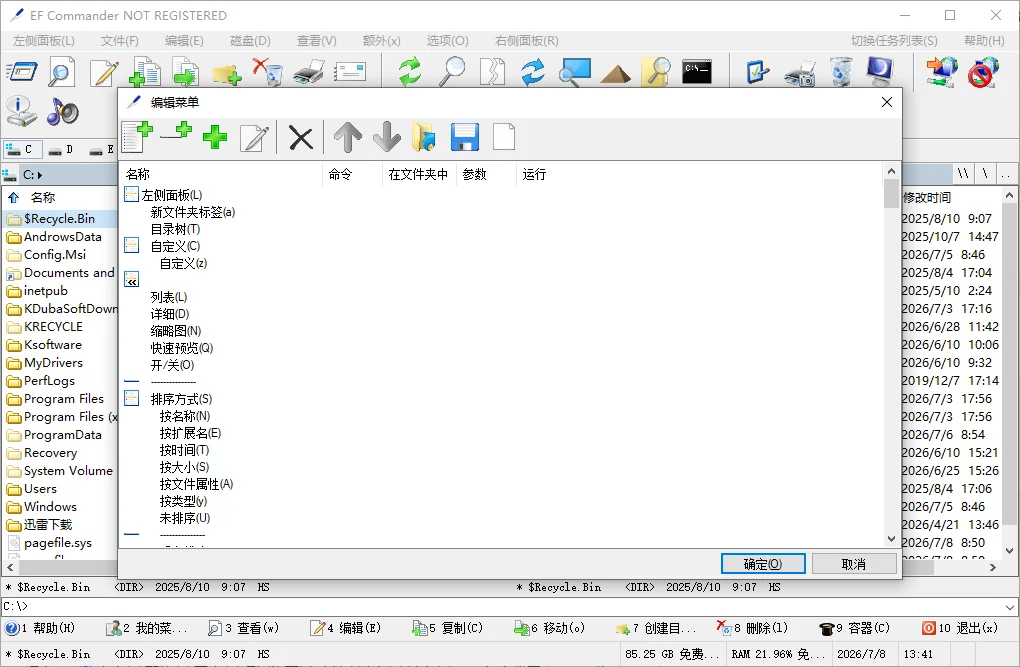The height and width of the screenshot is (667, 1020).
Task: Move the entry up with the up arrow
Action: (x=348, y=137)
